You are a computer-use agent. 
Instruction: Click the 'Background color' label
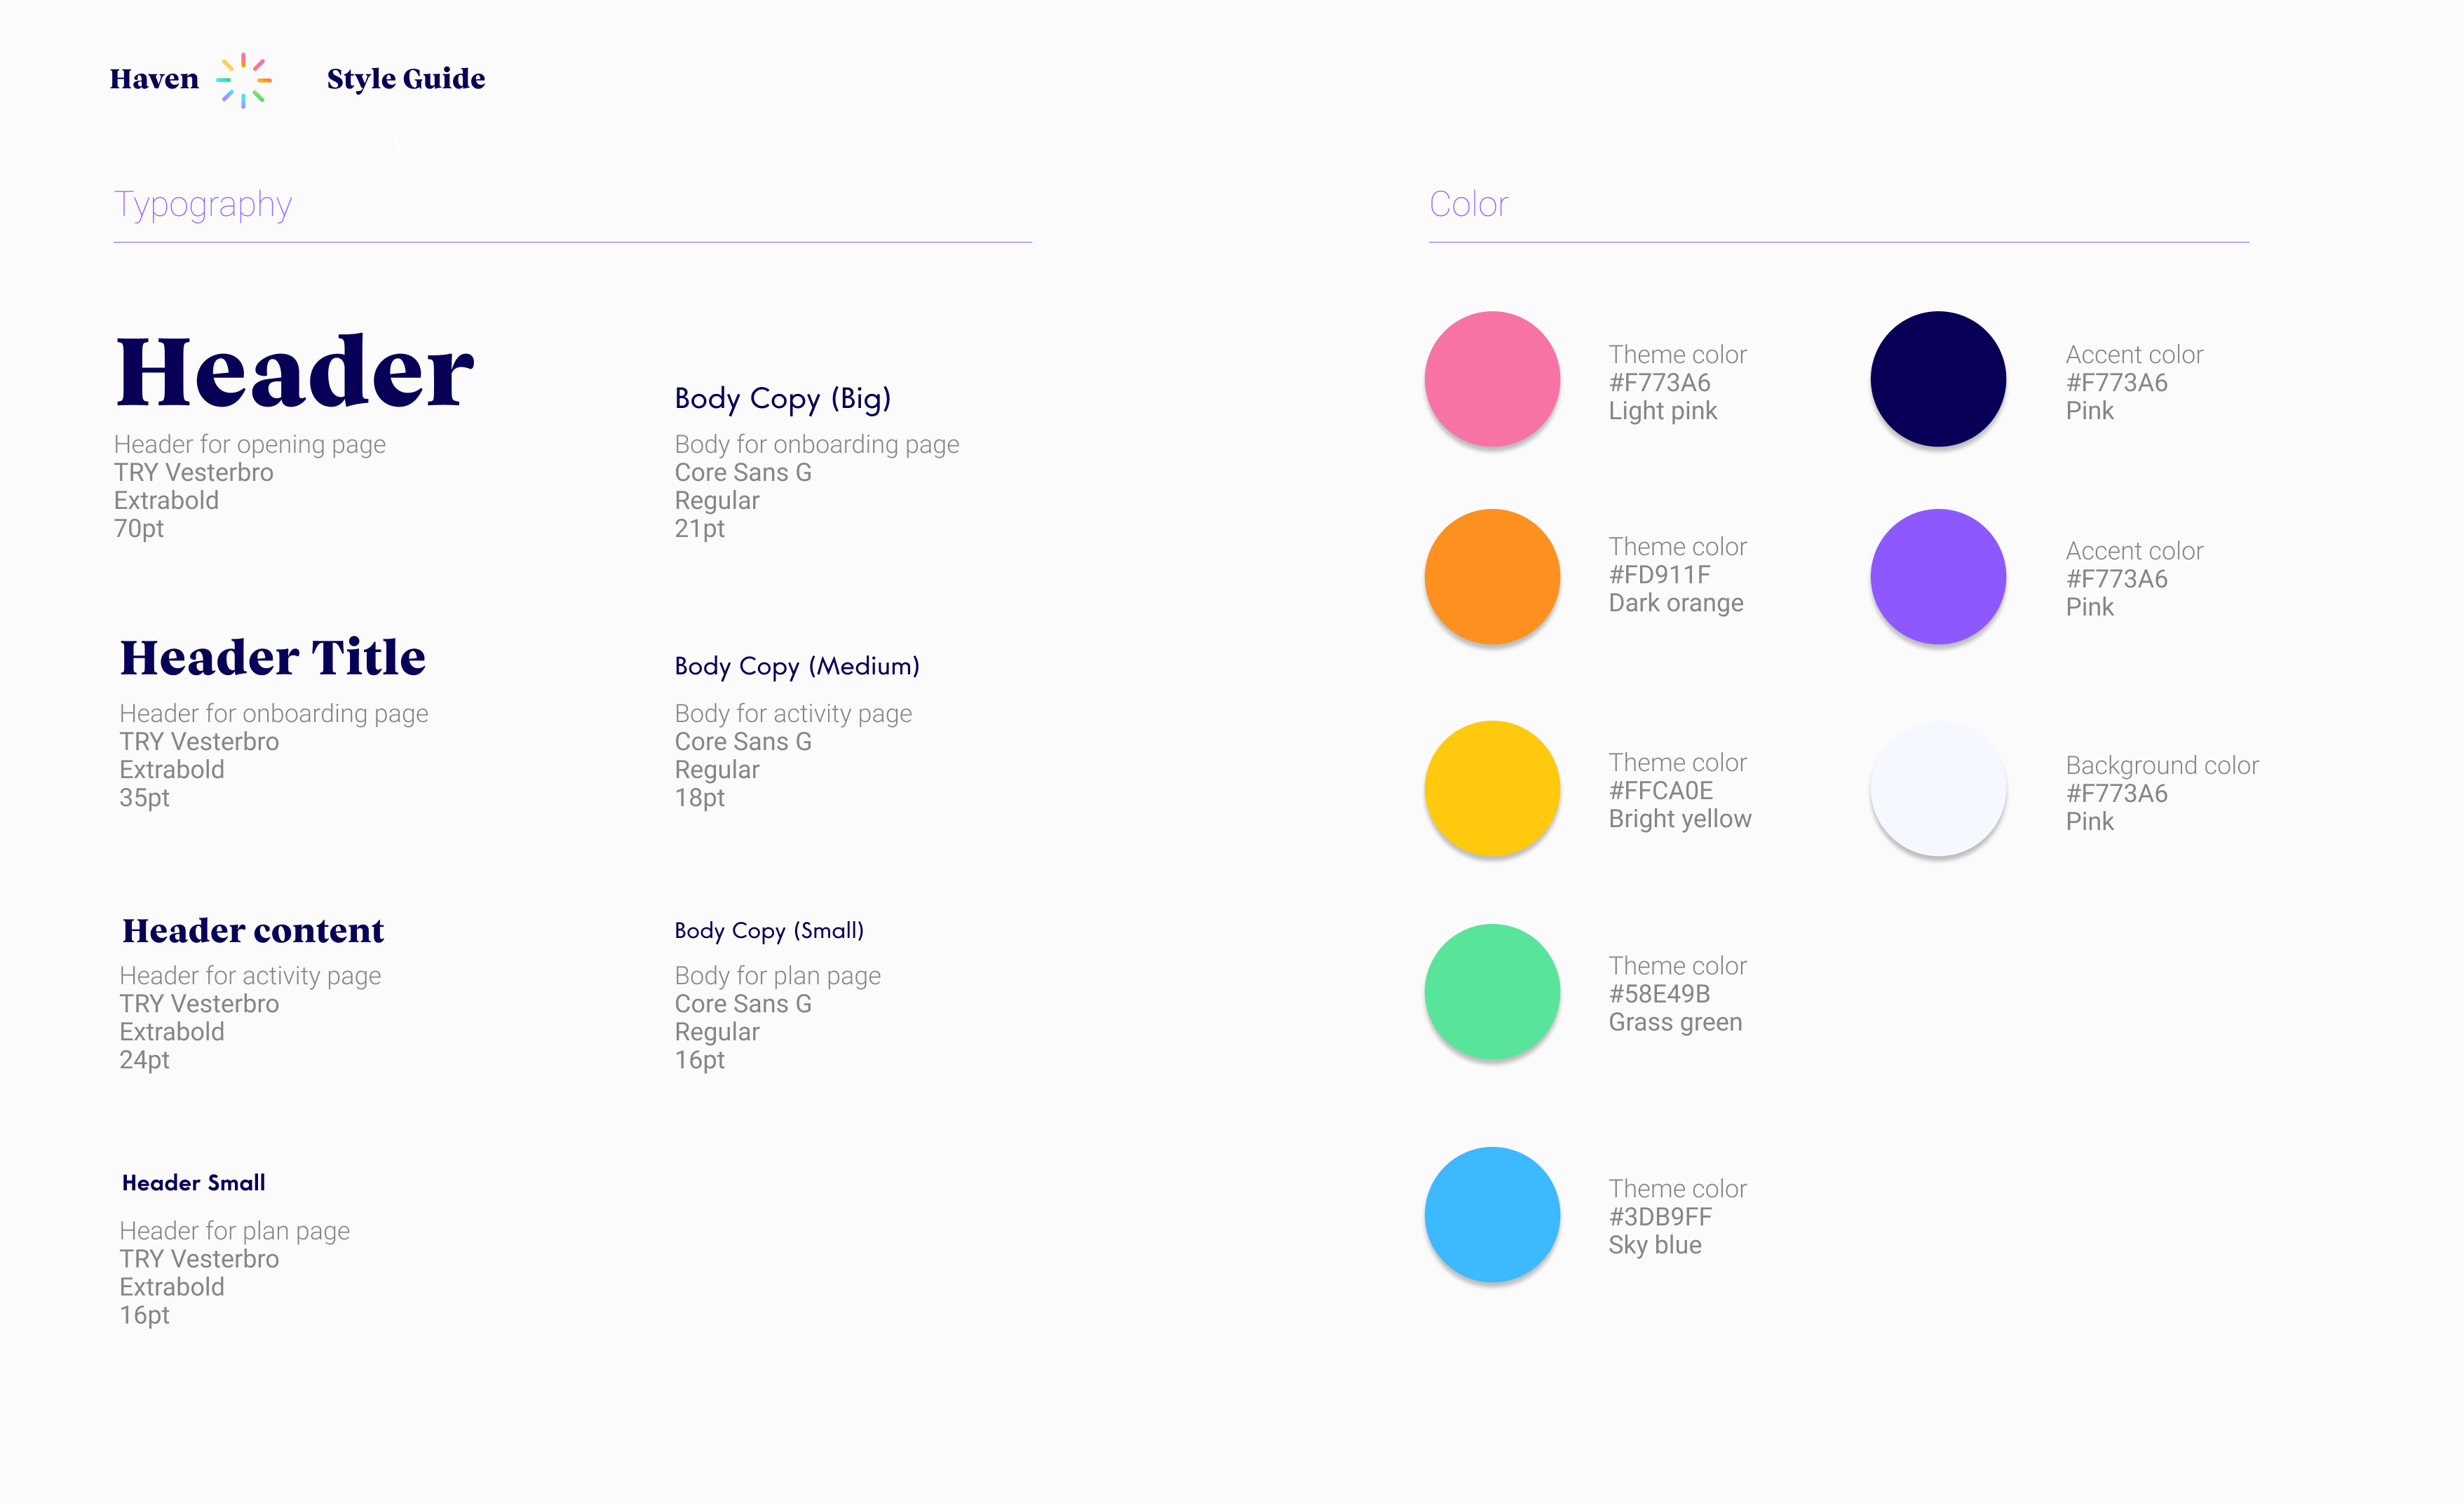pyautogui.click(x=2162, y=765)
